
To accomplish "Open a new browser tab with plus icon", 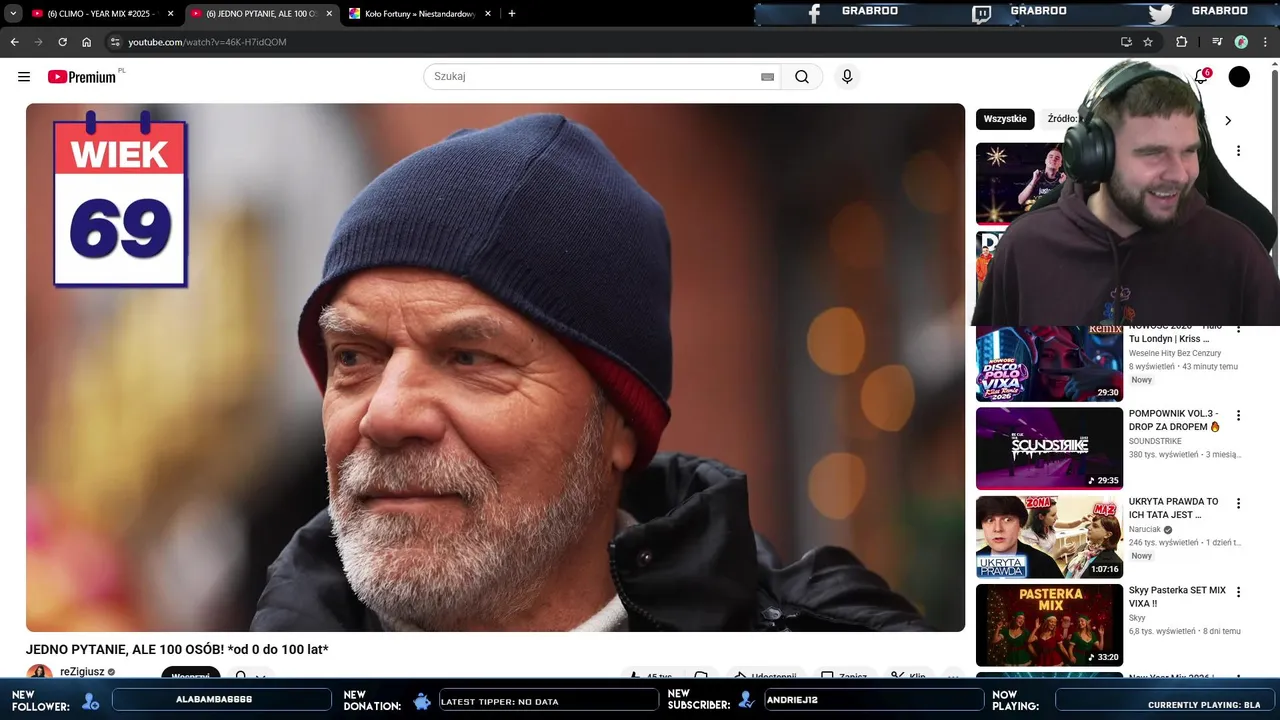I will click(x=512, y=13).
